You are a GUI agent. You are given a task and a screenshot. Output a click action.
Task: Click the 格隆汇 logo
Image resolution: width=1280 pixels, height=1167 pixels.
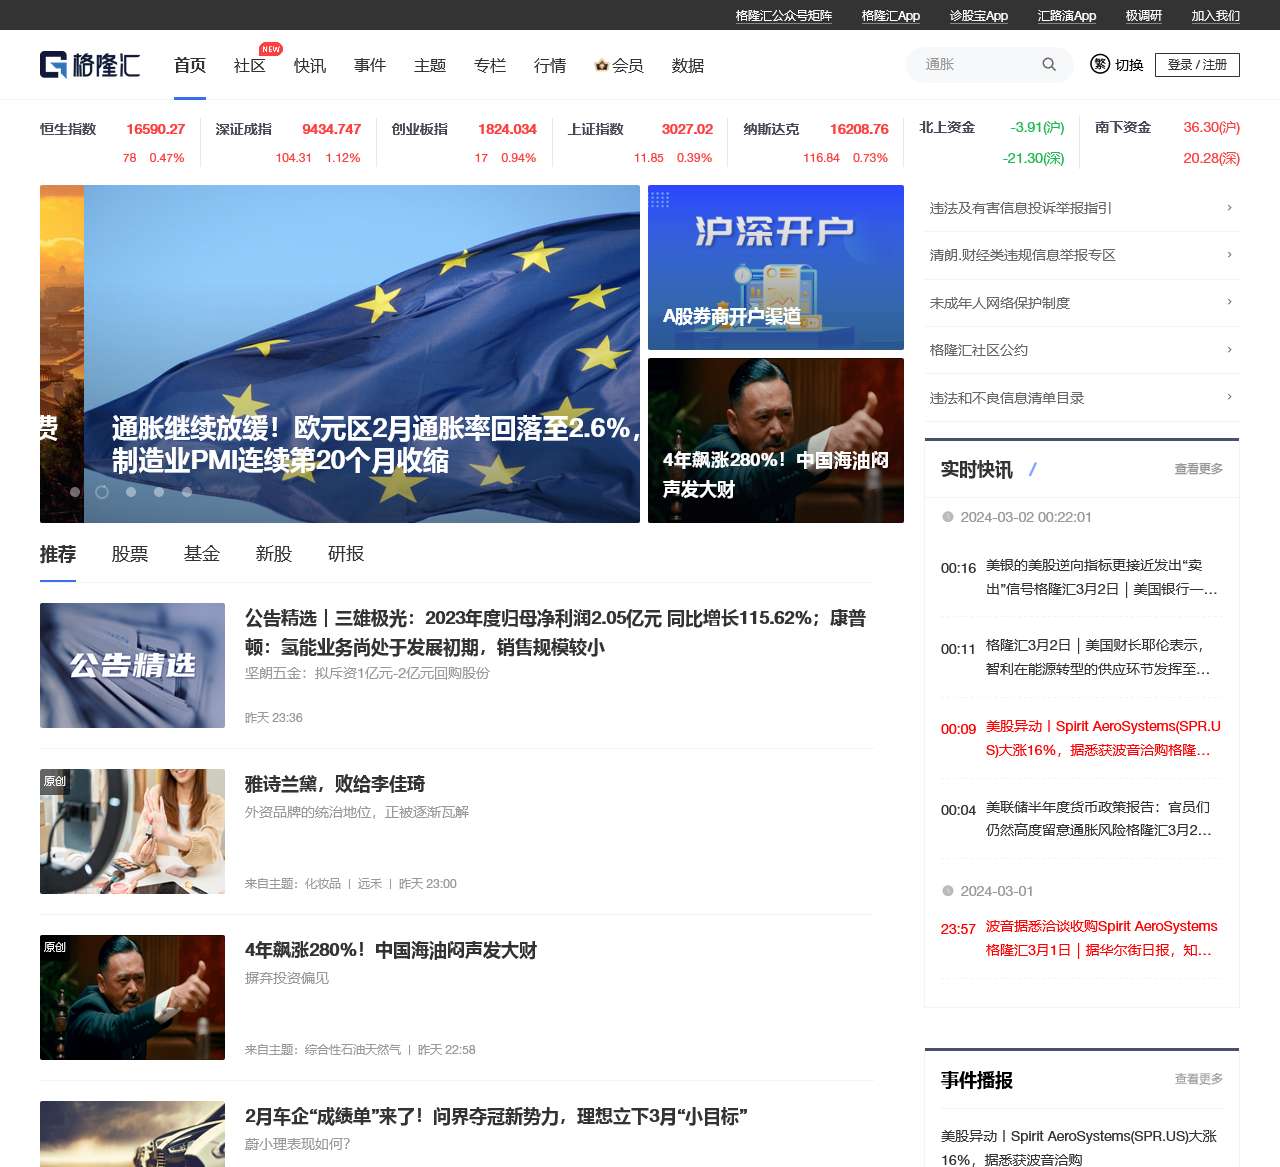(x=90, y=64)
